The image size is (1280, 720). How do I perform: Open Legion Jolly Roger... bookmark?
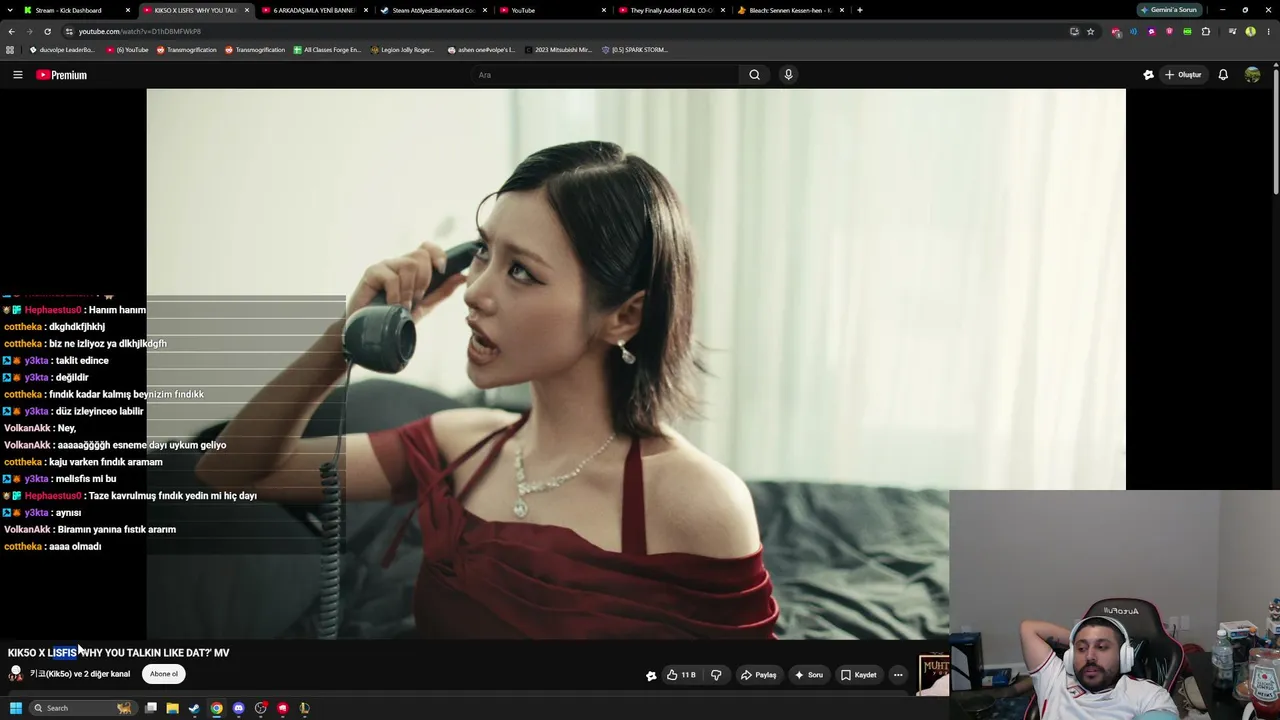pos(403,50)
